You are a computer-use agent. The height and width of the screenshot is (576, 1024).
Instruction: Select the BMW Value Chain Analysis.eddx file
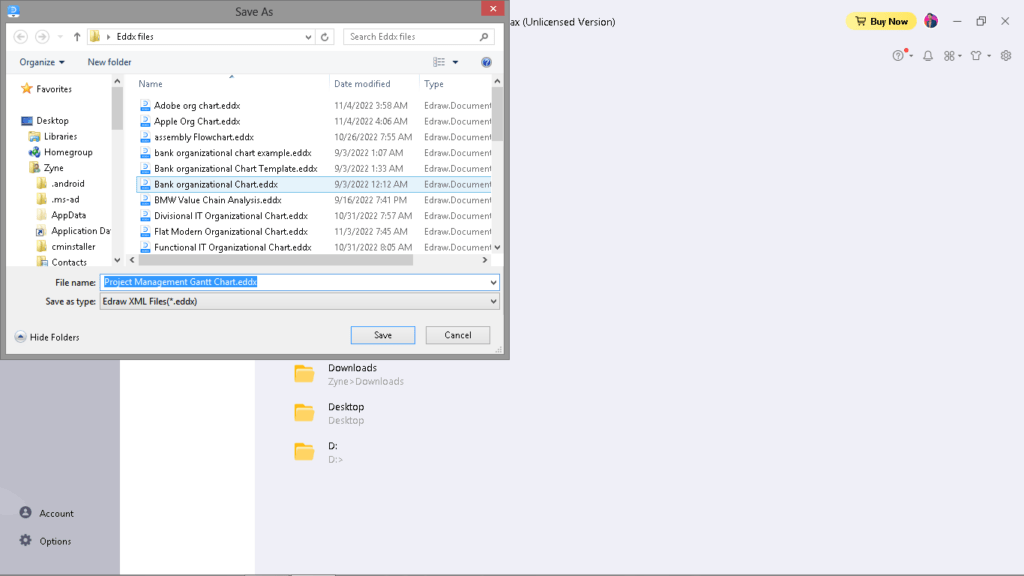(x=217, y=200)
